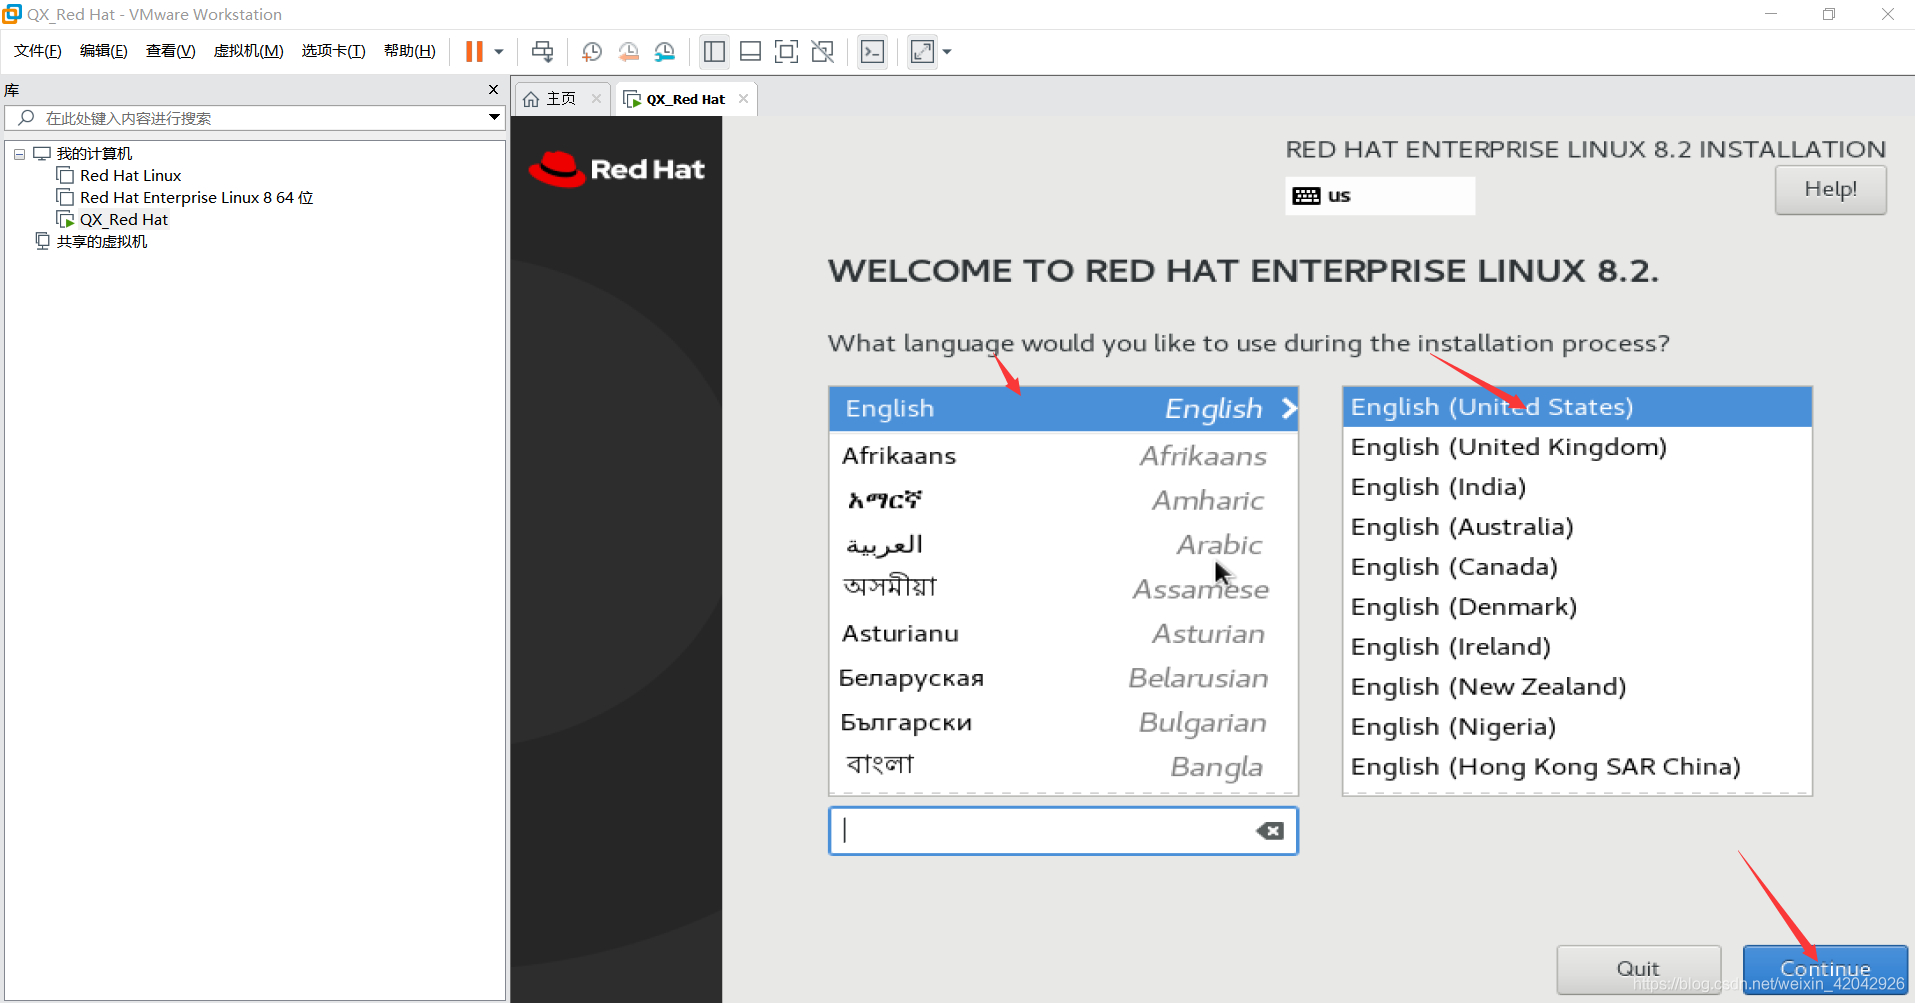
Task: Send Ctrl+Alt+Del to the virtual machine
Action: click(543, 52)
